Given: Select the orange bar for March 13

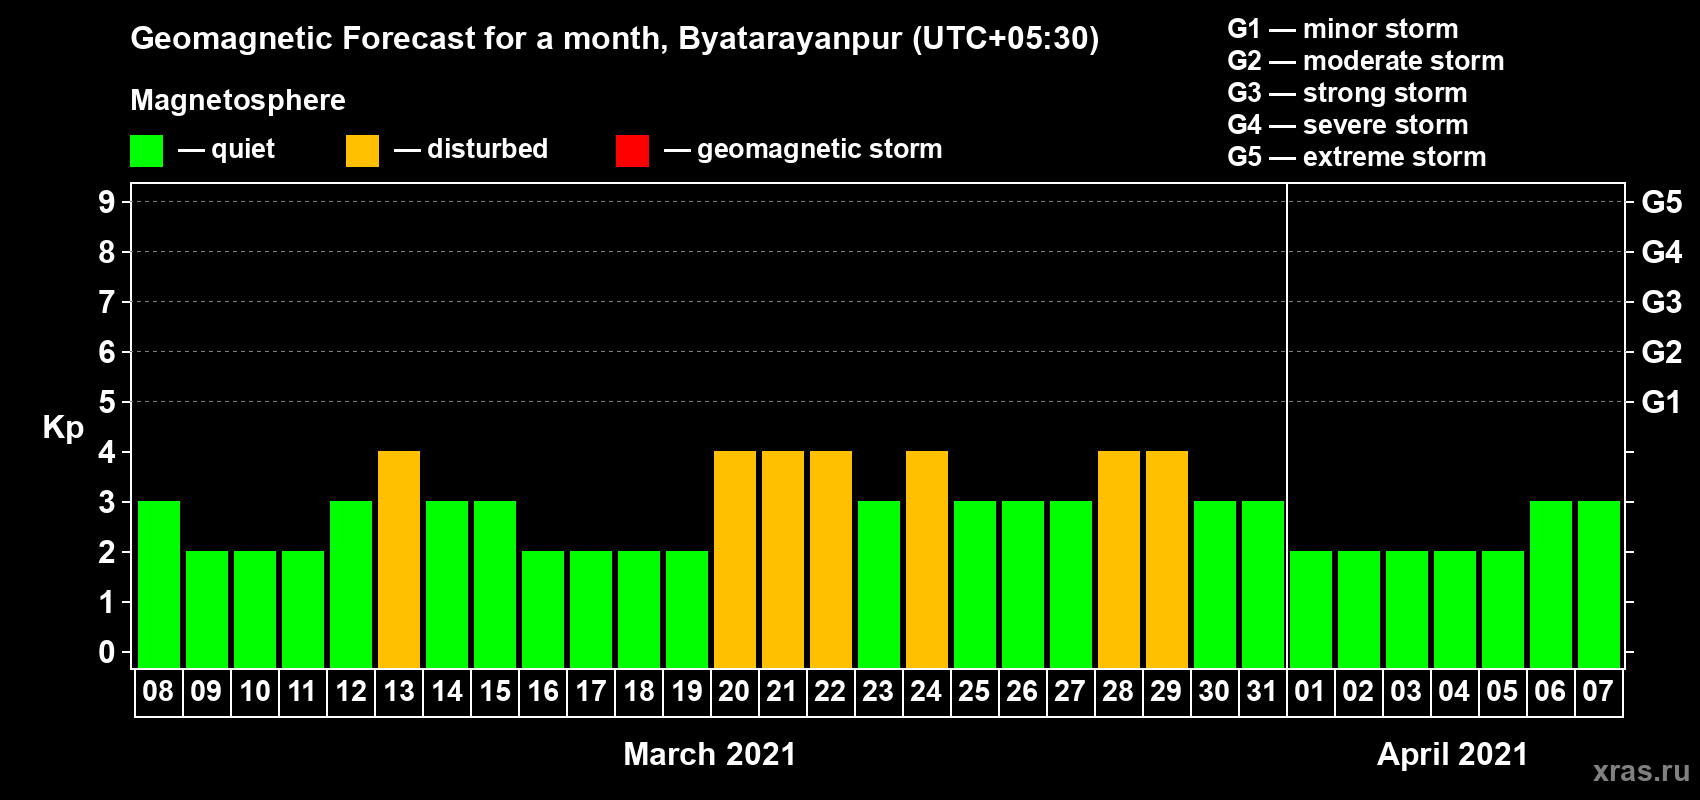Looking at the screenshot, I should click(399, 559).
